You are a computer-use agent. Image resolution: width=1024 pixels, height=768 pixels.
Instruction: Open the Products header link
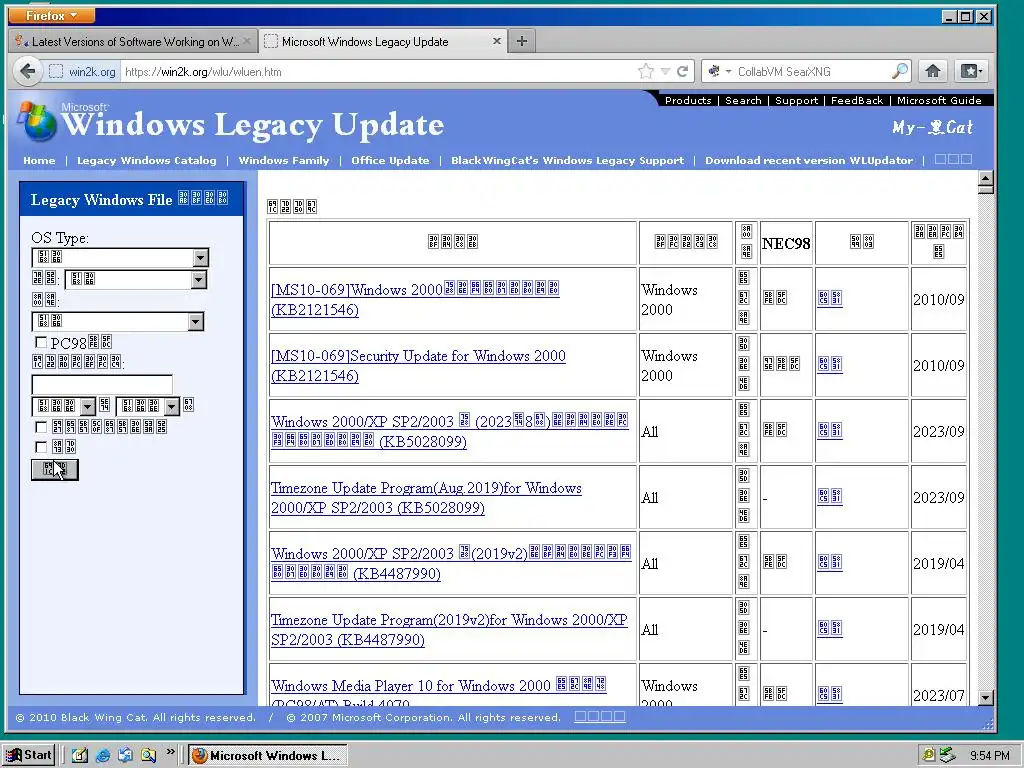688,101
